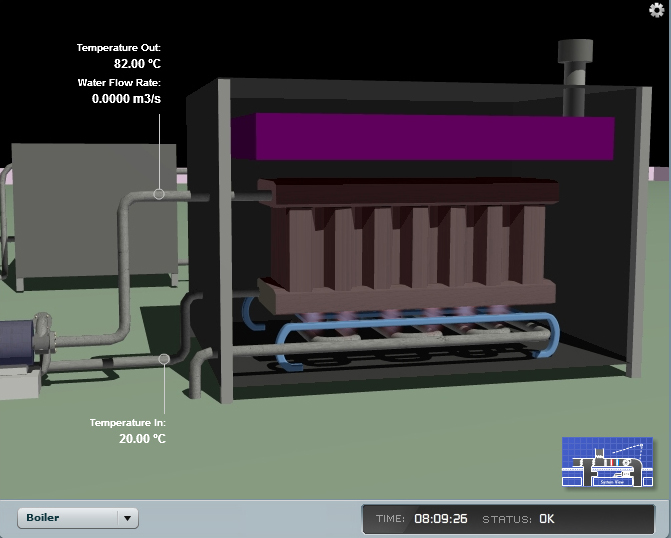
Task: Open the settings gear icon
Action: pyautogui.click(x=656, y=10)
